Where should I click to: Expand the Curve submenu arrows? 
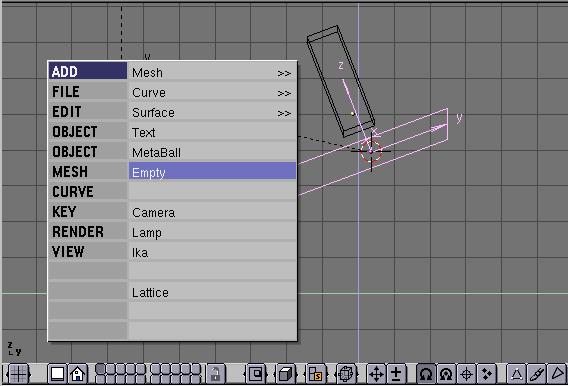pos(284,93)
